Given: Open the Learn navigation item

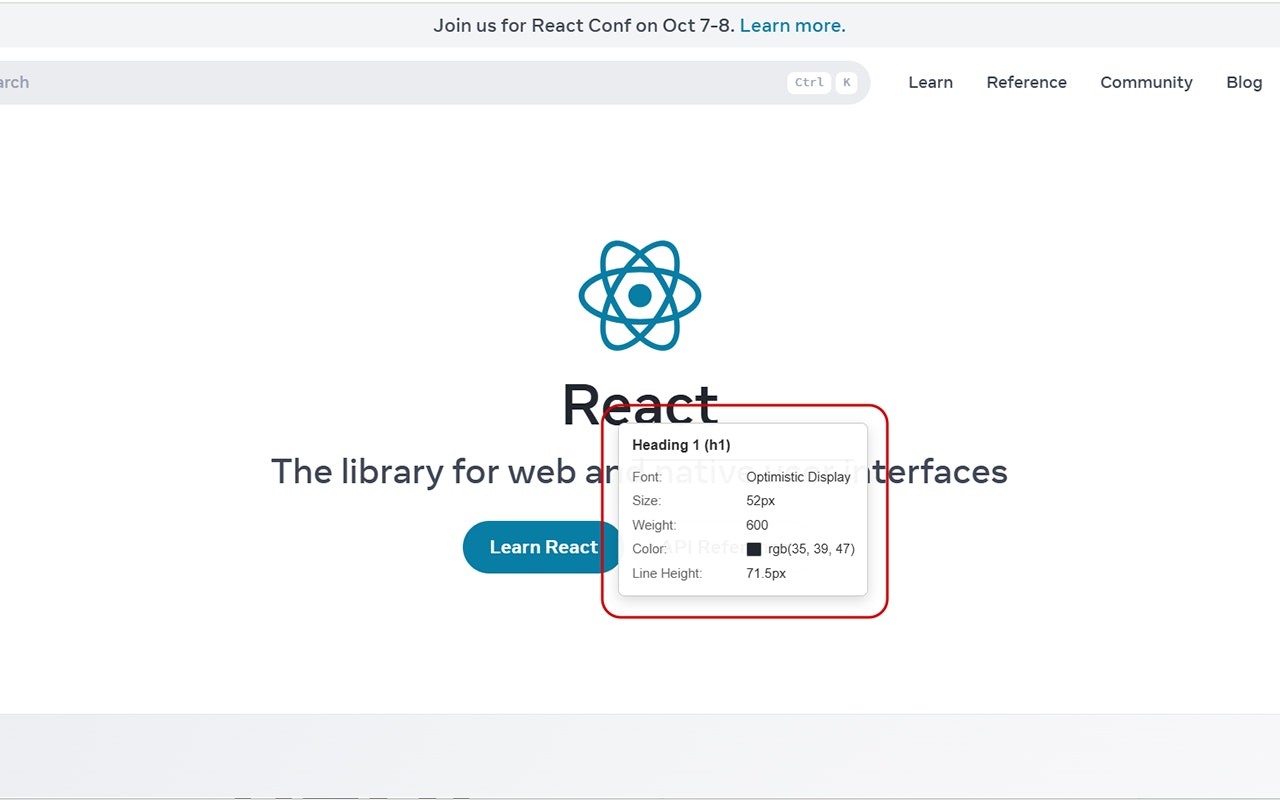Looking at the screenshot, I should point(930,82).
